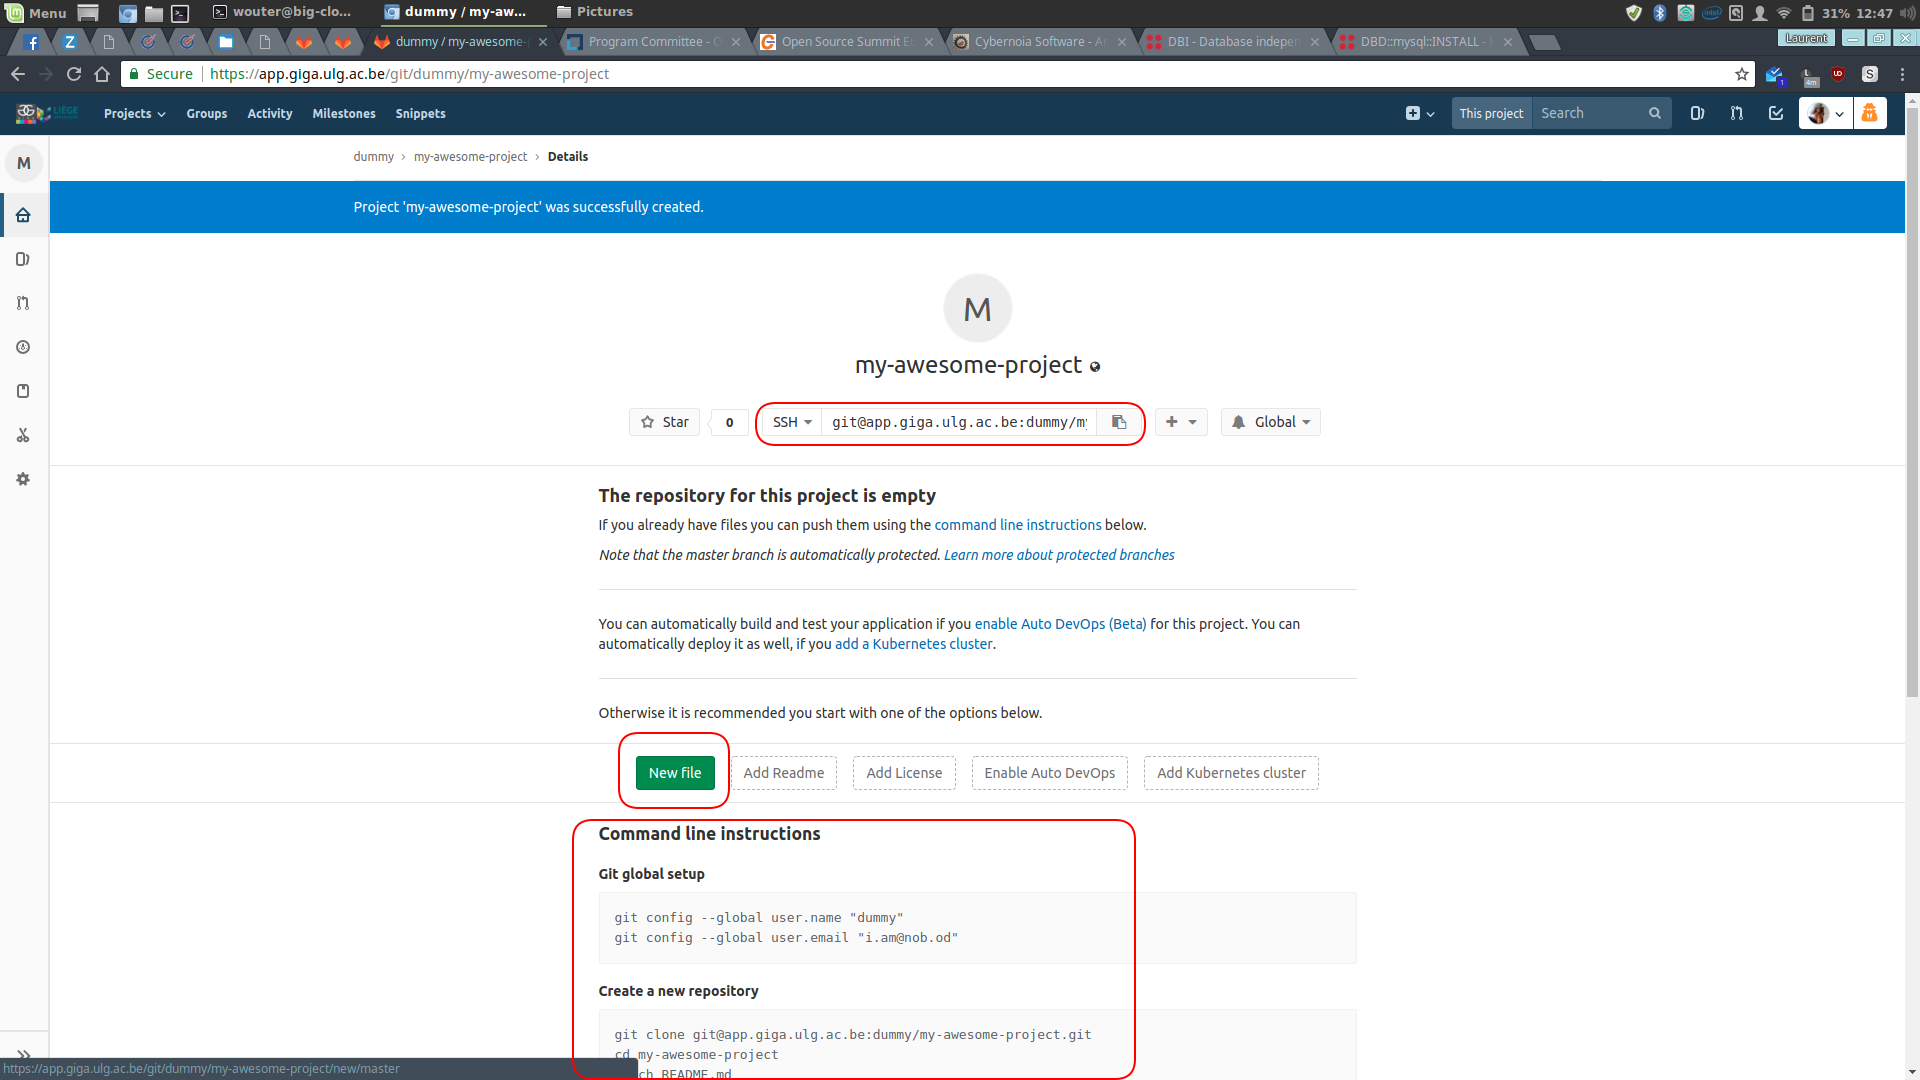Image resolution: width=1920 pixels, height=1080 pixels.
Task: Follow the command line instructions link
Action: pos(1018,525)
